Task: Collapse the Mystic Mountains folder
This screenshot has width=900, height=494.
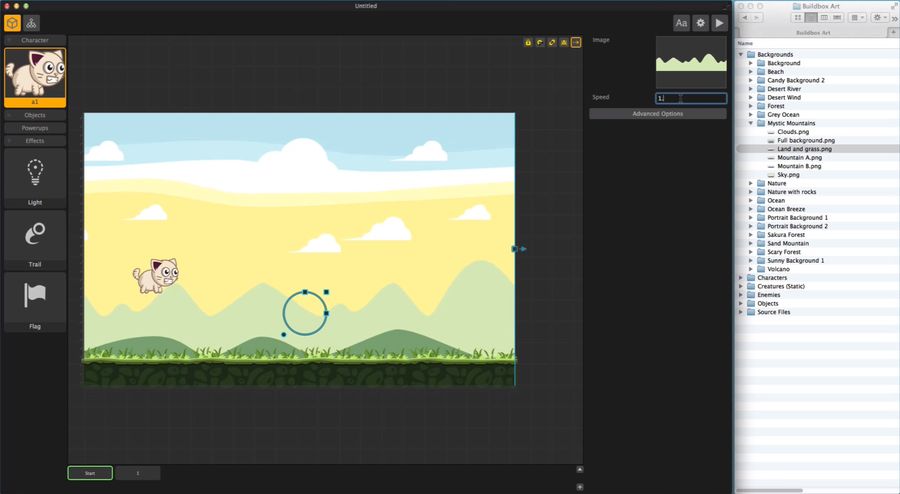Action: click(750, 123)
